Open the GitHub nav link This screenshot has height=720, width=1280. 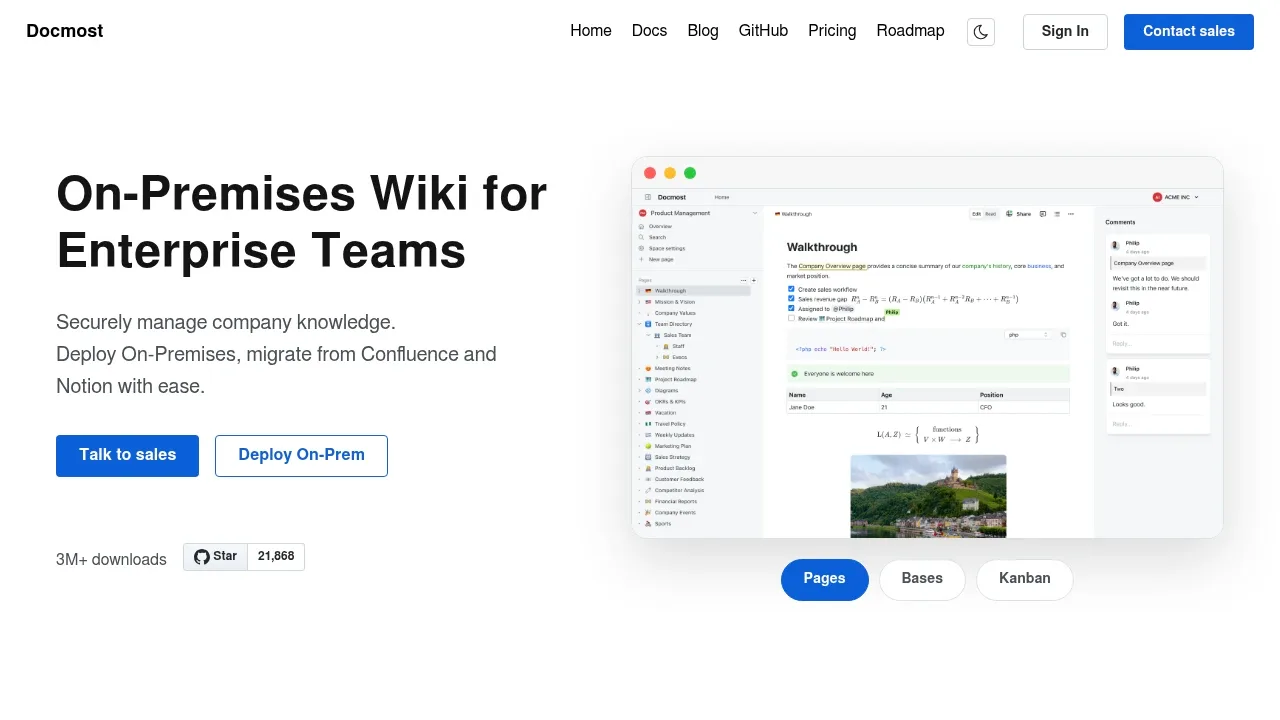763,31
